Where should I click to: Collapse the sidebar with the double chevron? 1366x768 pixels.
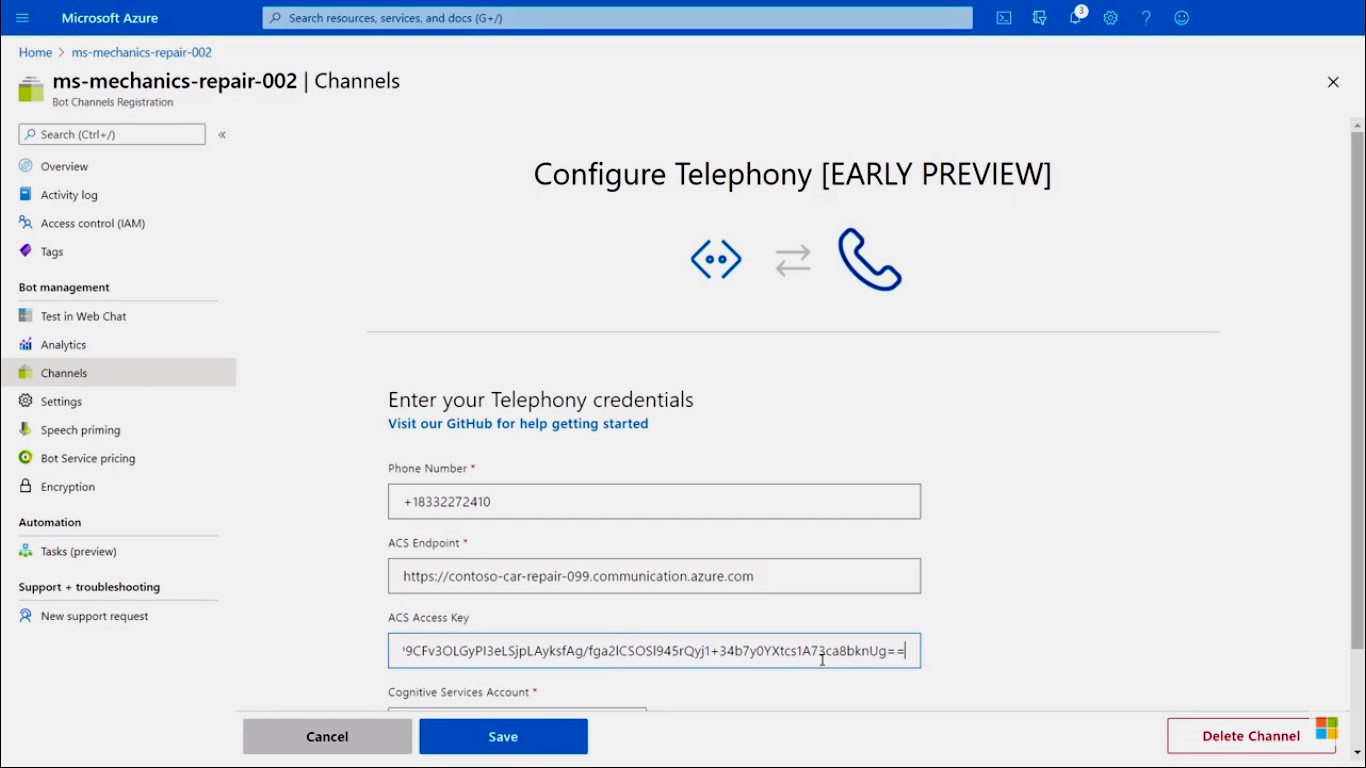click(222, 134)
